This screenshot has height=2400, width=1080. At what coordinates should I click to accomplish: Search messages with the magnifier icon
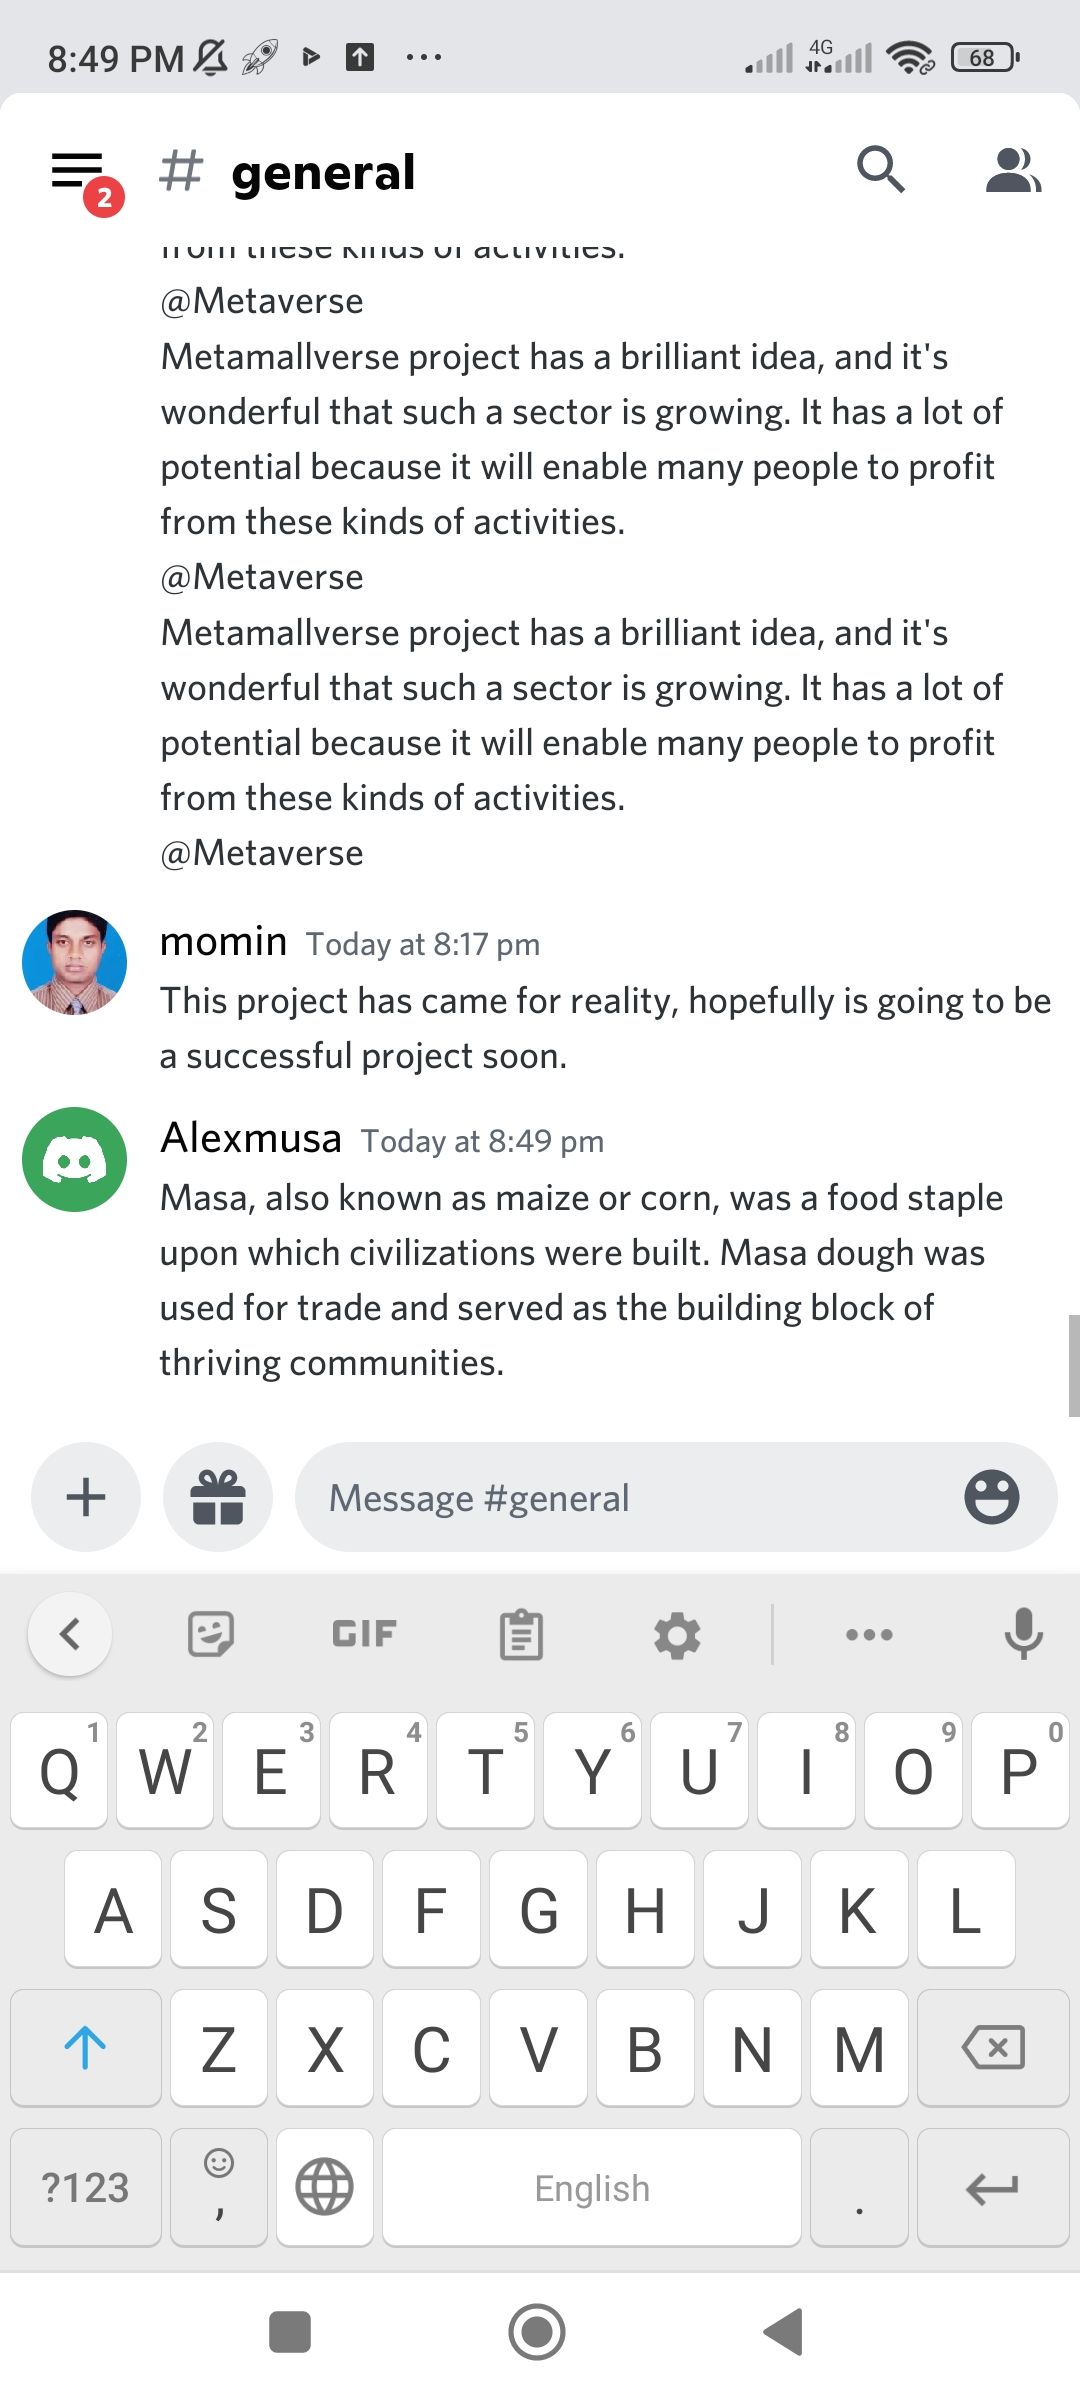click(880, 170)
